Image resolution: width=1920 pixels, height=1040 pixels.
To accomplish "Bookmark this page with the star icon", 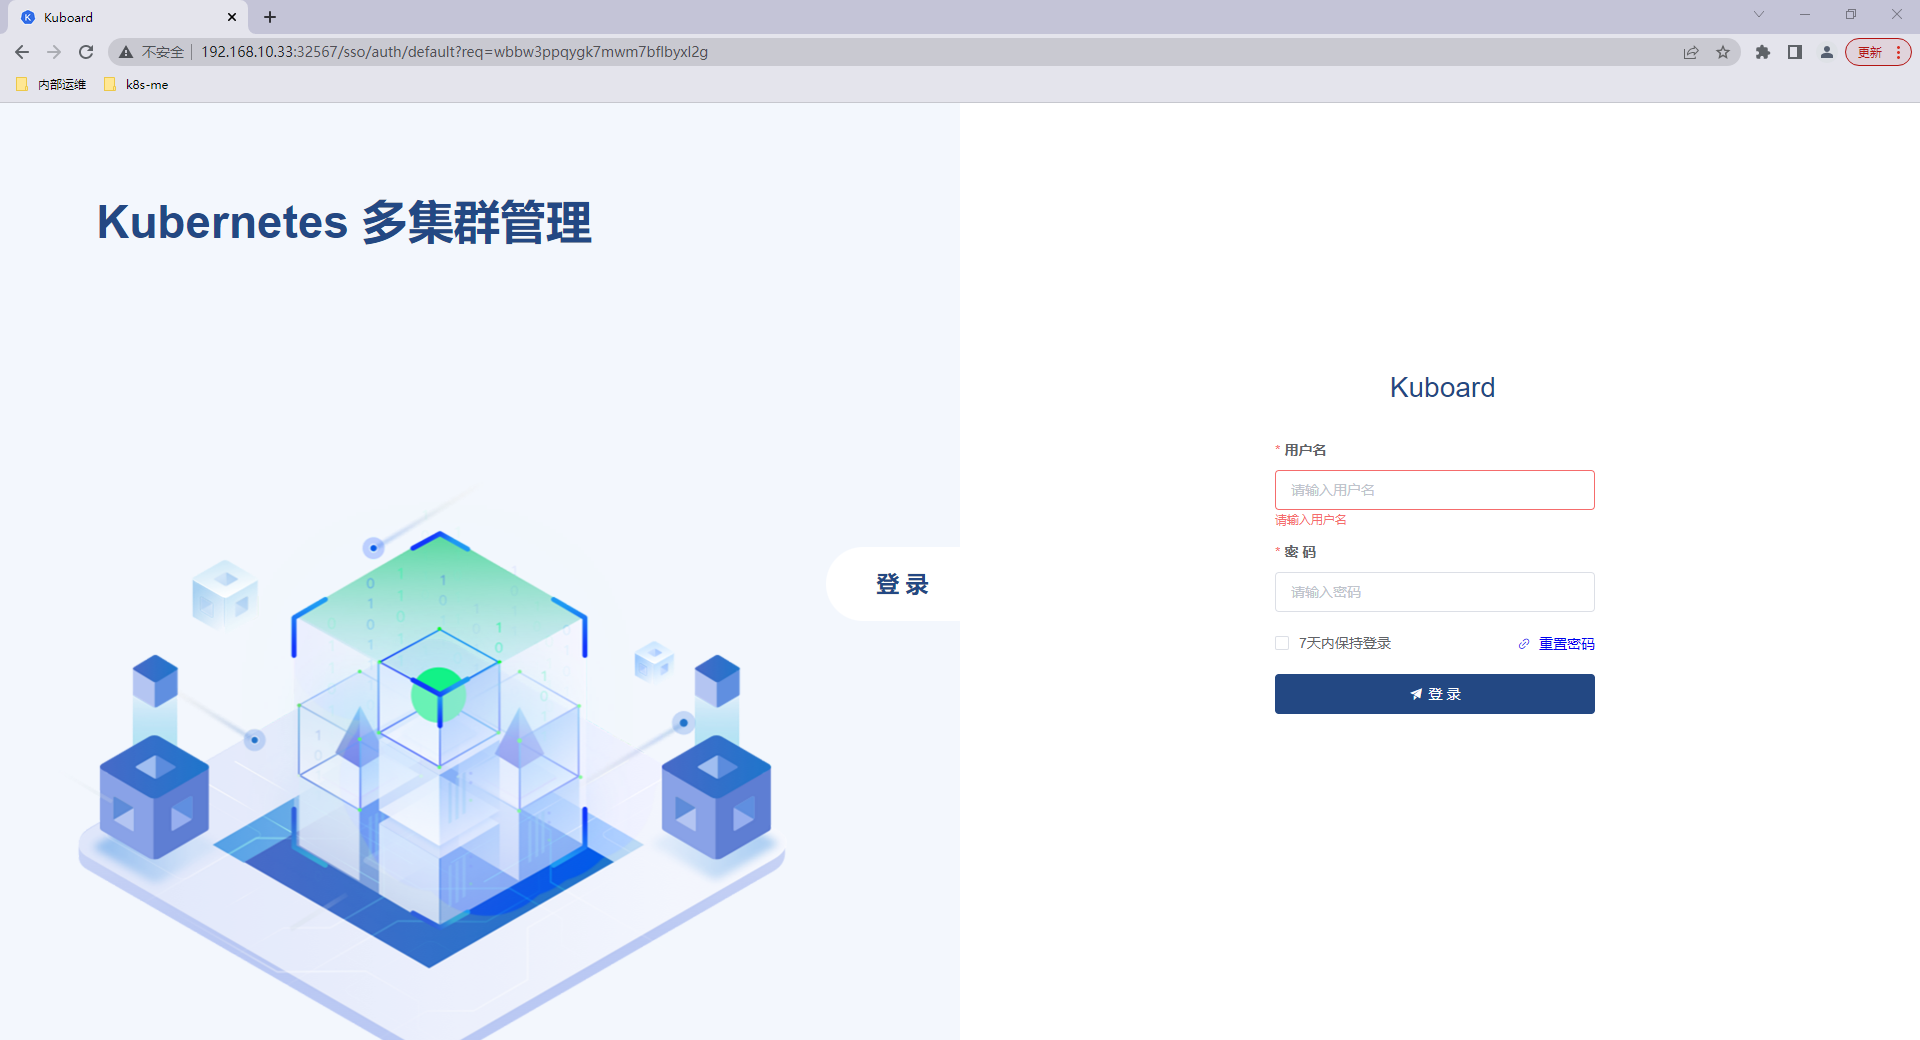I will [x=1723, y=52].
